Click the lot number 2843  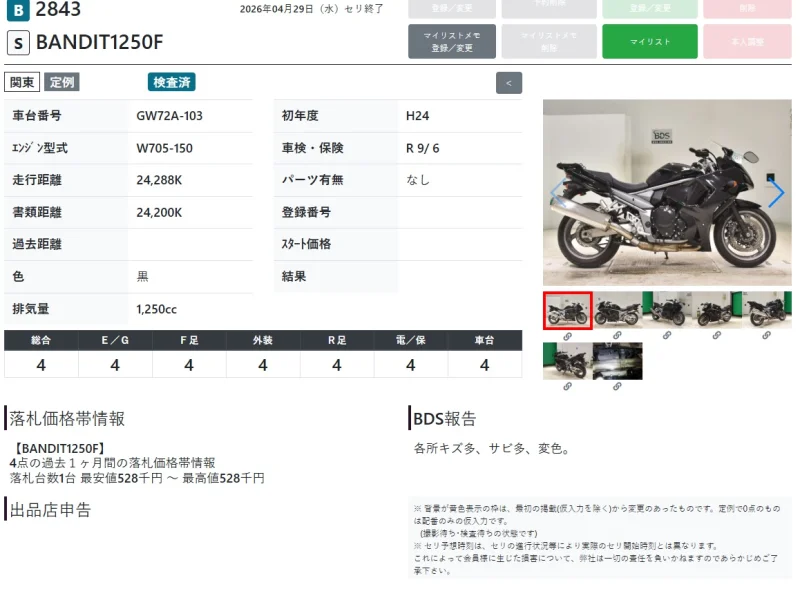pos(58,9)
